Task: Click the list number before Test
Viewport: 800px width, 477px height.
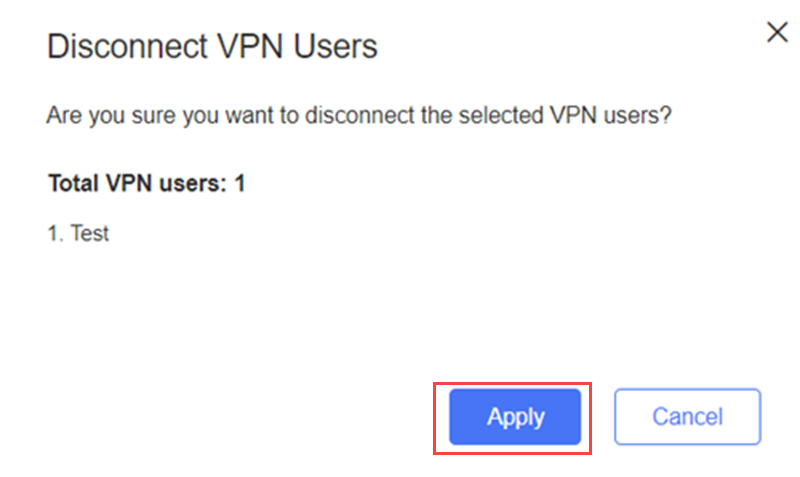Action: pyautogui.click(x=55, y=234)
